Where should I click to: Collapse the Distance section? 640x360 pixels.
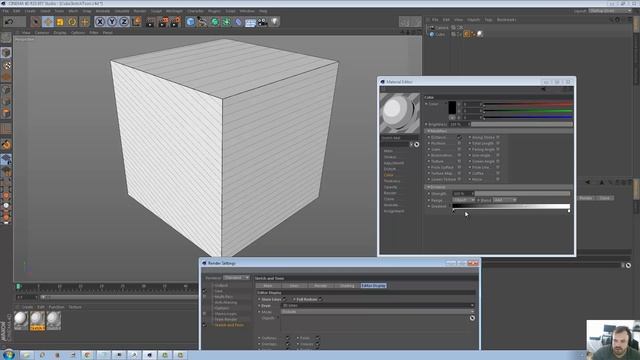(428, 187)
